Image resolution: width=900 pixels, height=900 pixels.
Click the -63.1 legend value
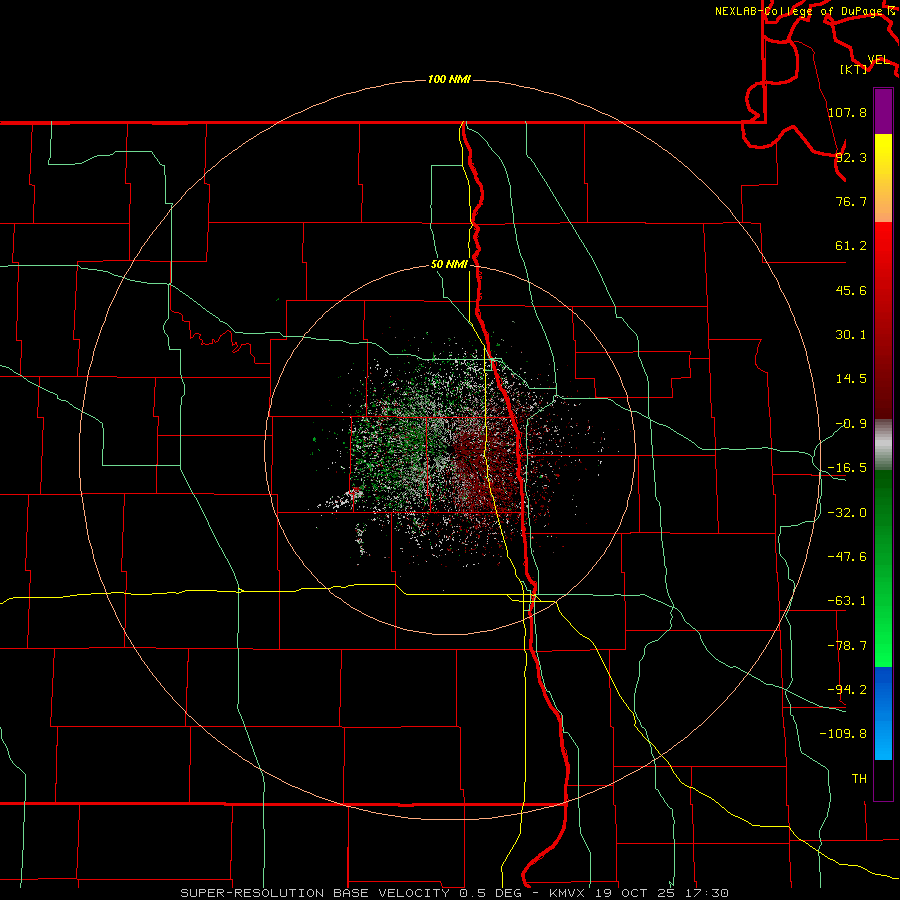(x=847, y=601)
